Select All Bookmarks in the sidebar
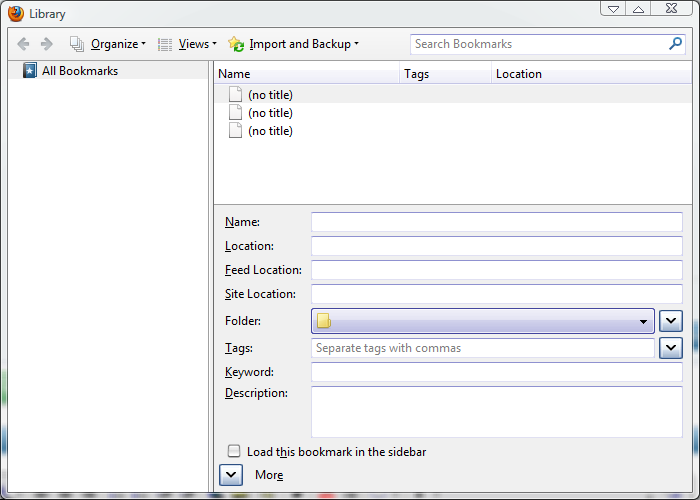The width and height of the screenshot is (700, 500). tap(108, 71)
